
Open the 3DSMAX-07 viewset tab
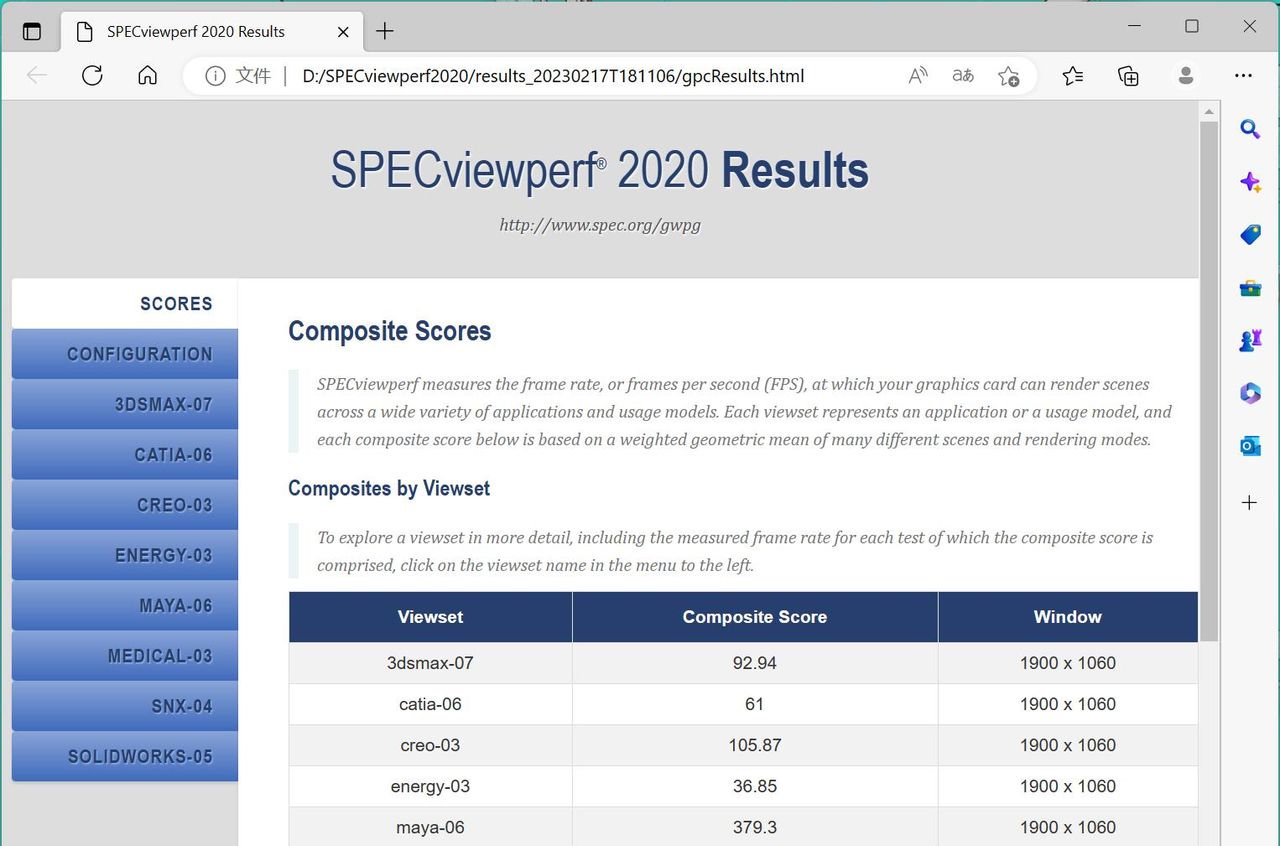[125, 404]
